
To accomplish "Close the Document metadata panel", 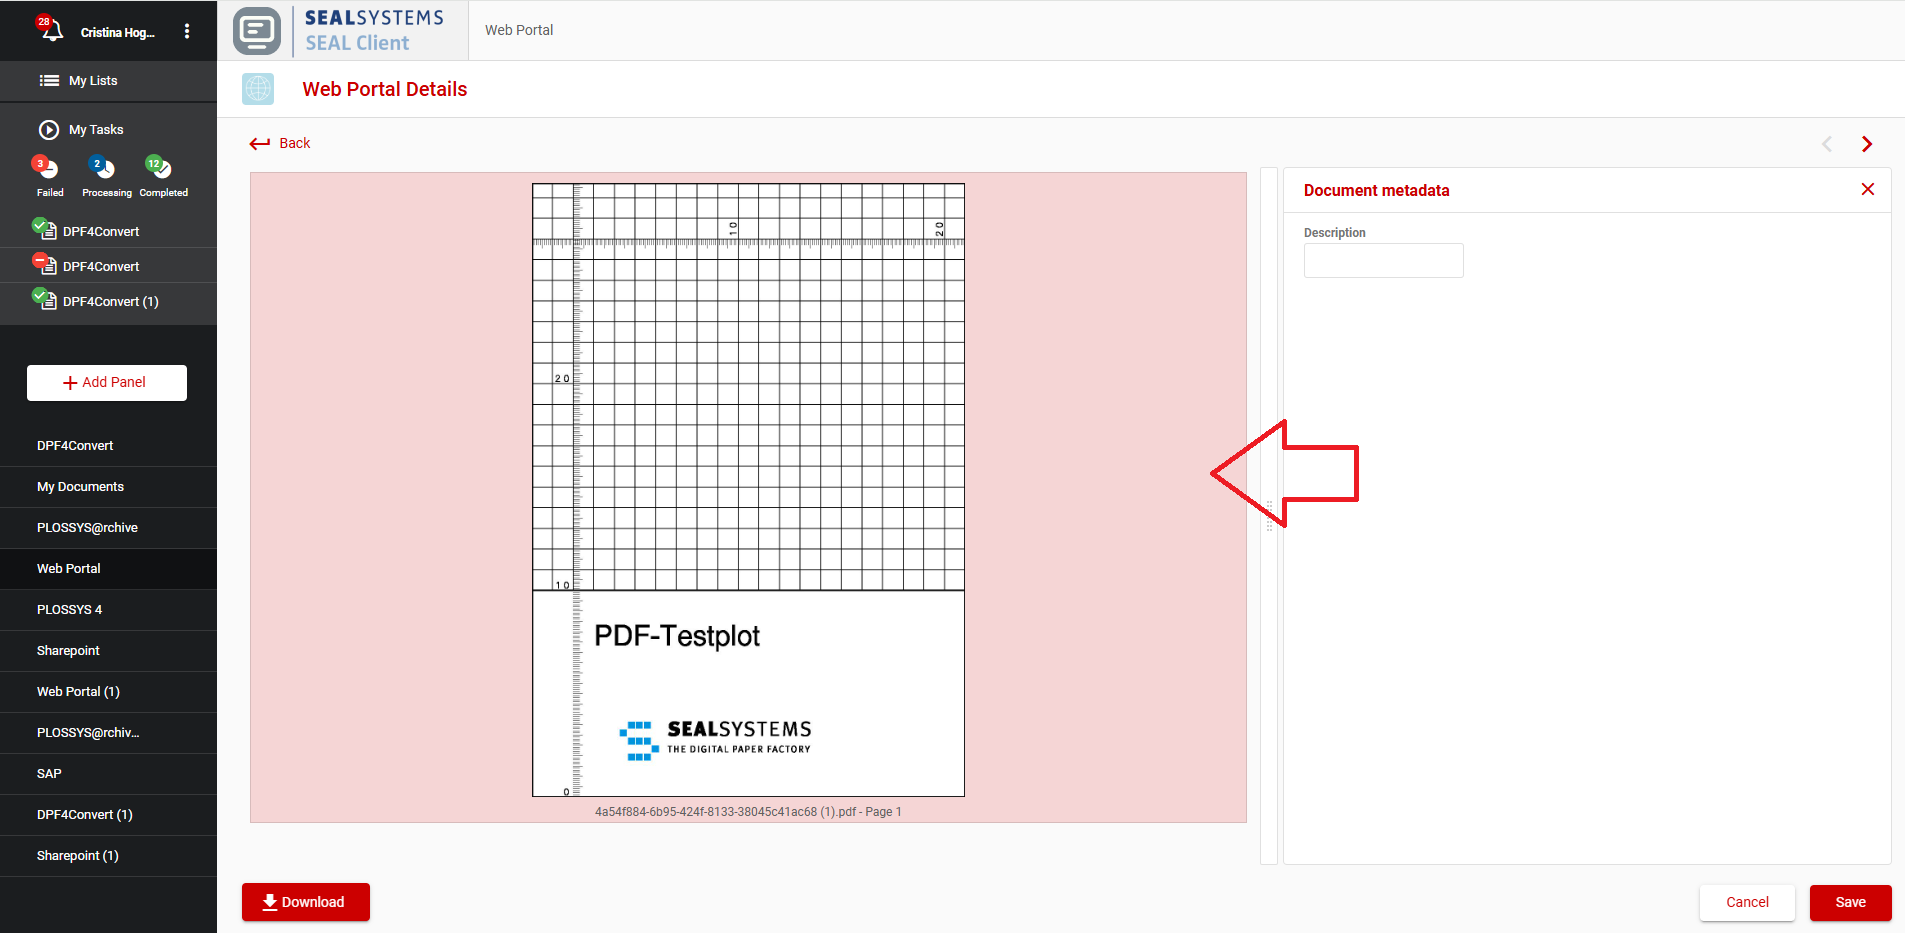I will click(x=1867, y=189).
